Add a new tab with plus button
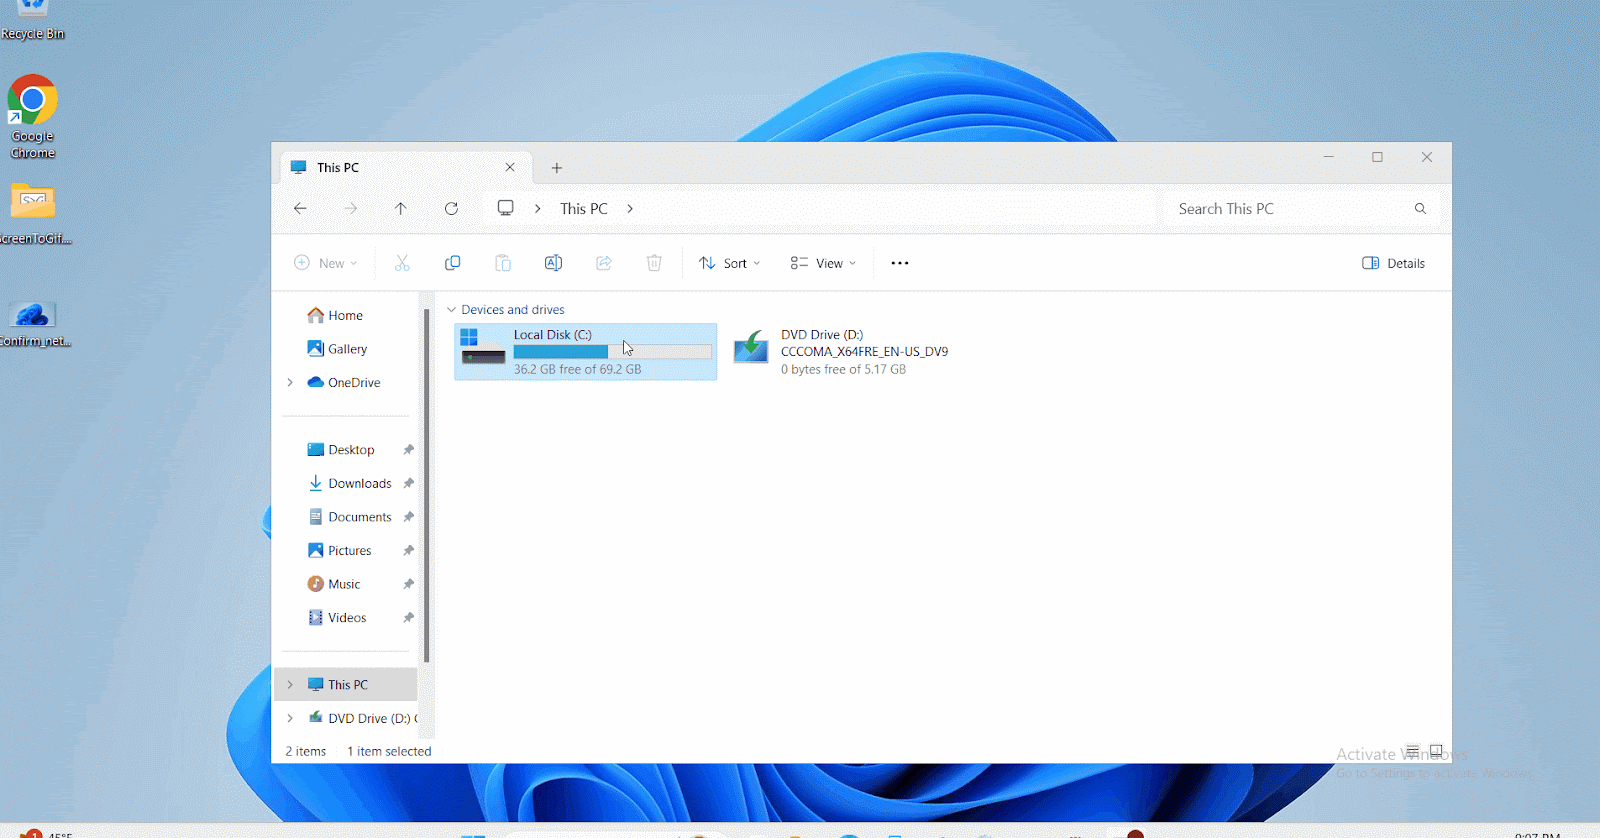 (x=557, y=167)
